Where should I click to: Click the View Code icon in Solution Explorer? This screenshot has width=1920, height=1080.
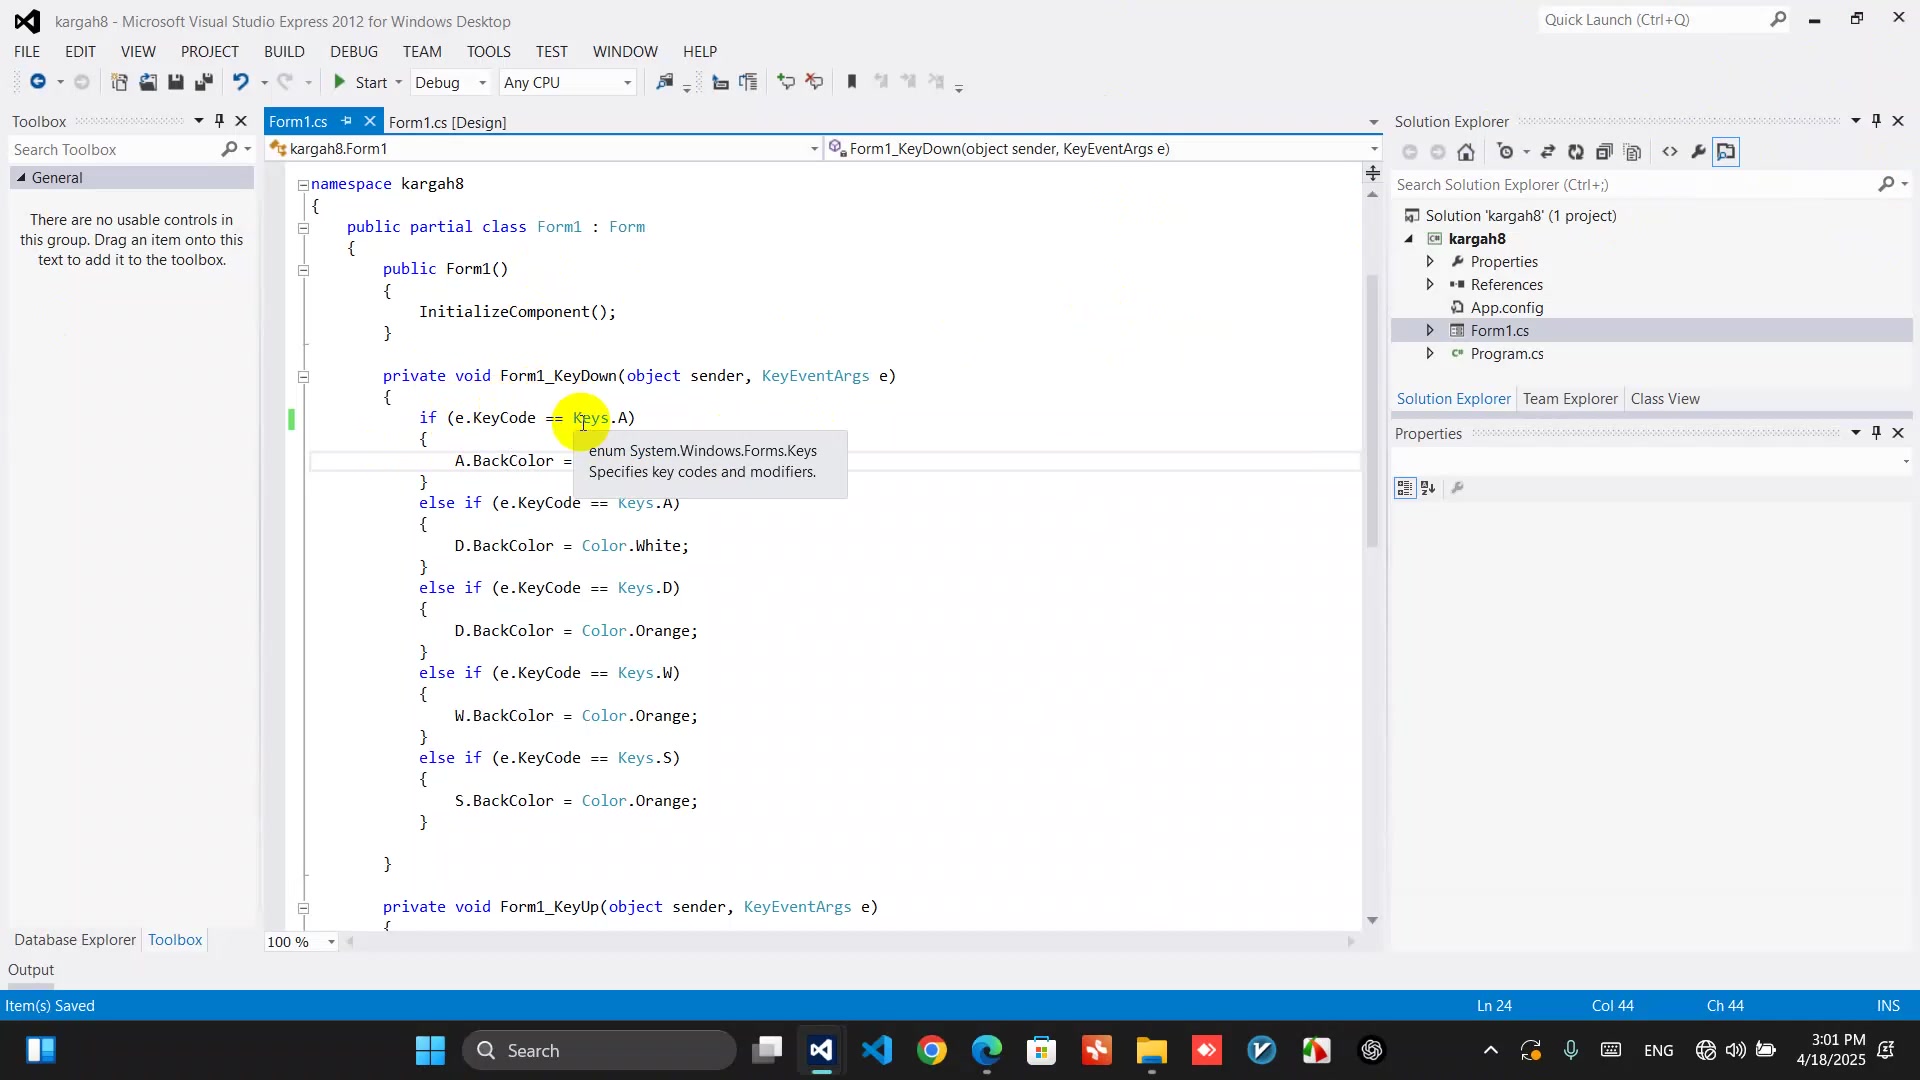tap(1670, 152)
